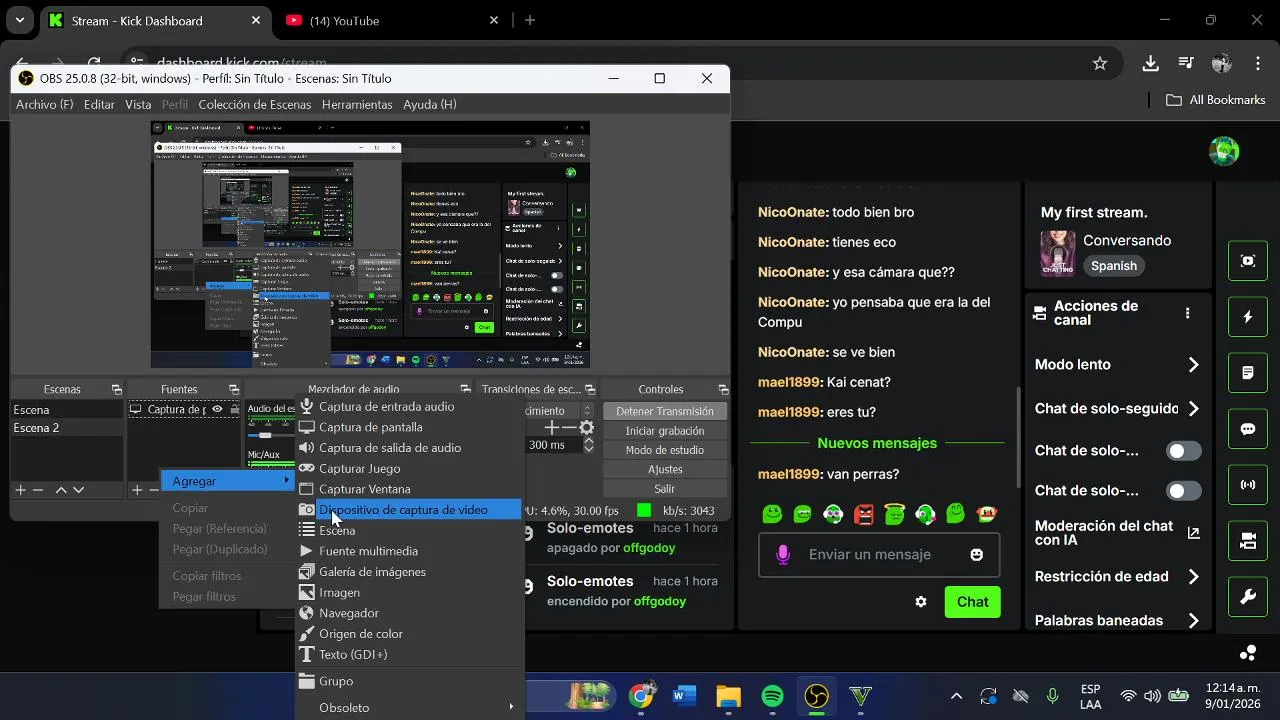Click the Escena list icon in add menu
The image size is (1280, 720).
click(x=307, y=530)
